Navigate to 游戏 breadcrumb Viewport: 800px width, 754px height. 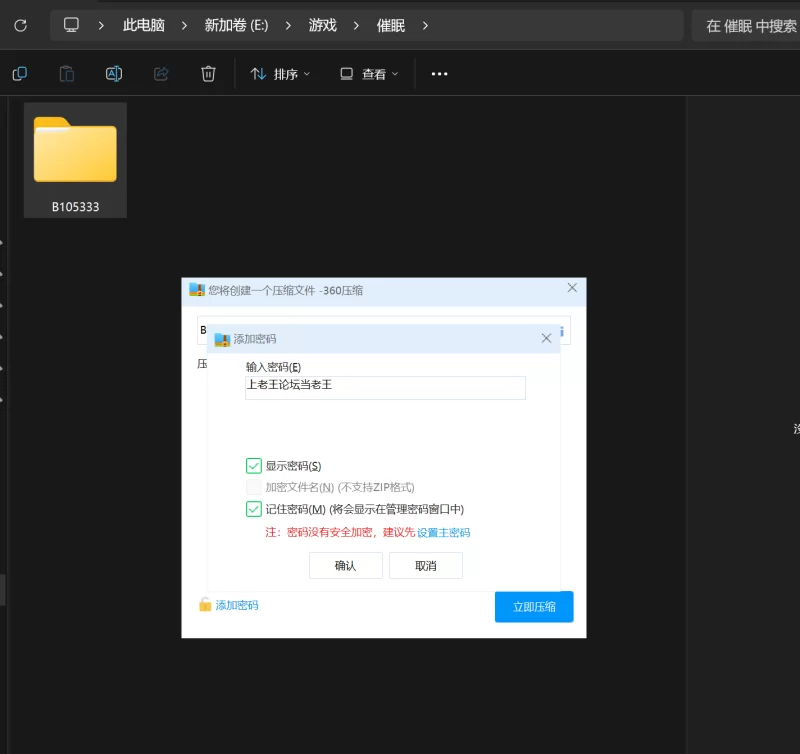(x=322, y=26)
